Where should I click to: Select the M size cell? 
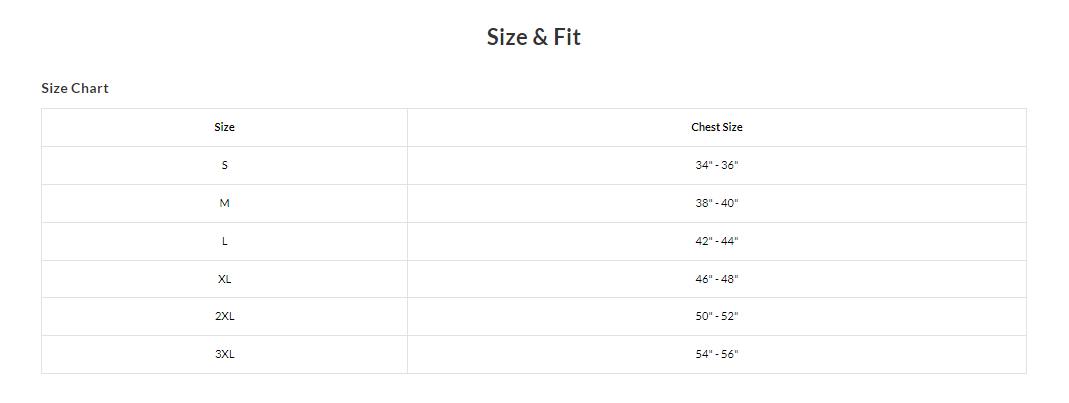click(x=224, y=203)
